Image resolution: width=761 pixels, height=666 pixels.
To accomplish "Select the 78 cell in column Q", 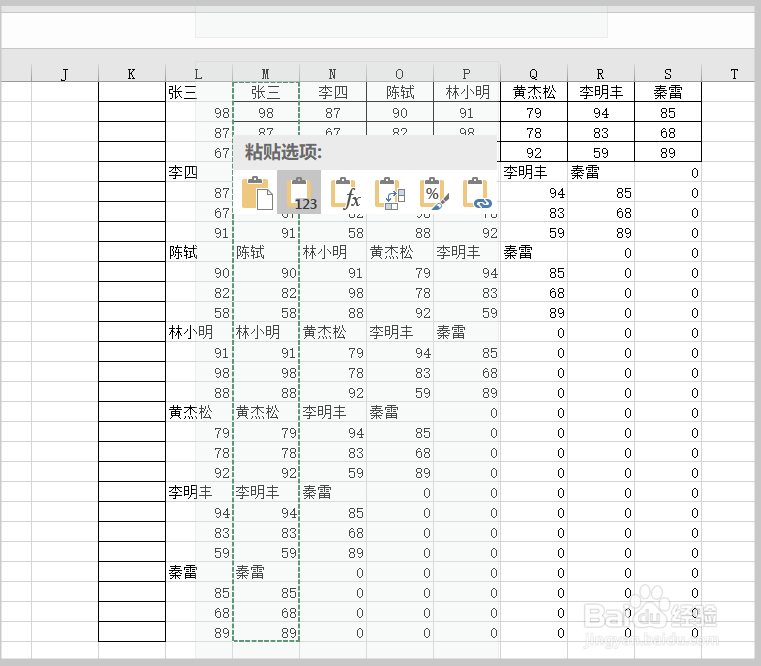I will 534,132.
